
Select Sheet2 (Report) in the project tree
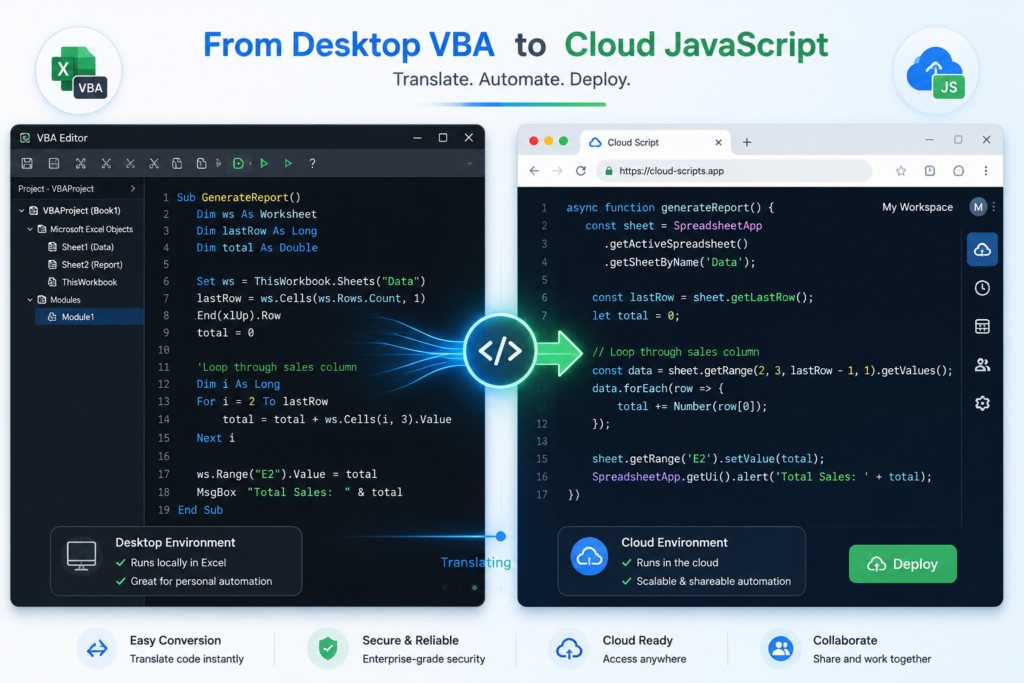point(91,264)
